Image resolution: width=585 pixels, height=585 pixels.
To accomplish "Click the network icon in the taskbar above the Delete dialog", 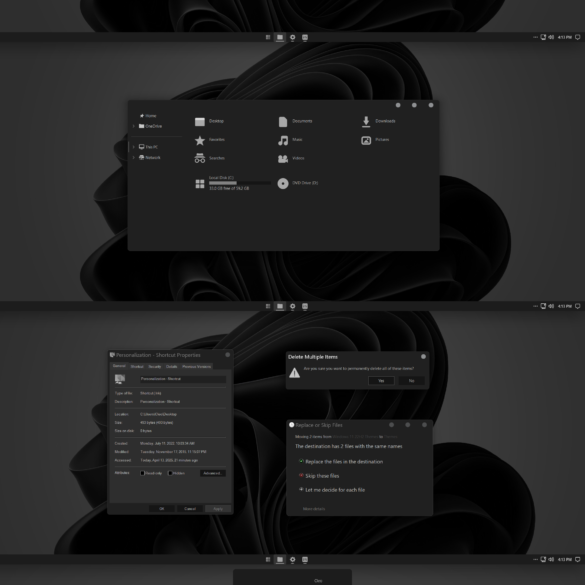I will 543,306.
